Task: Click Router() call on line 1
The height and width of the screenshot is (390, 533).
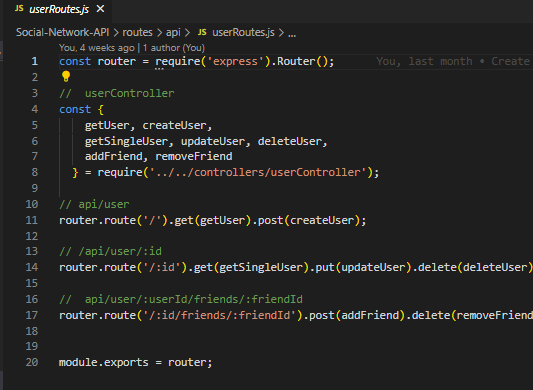Action: pos(302,62)
